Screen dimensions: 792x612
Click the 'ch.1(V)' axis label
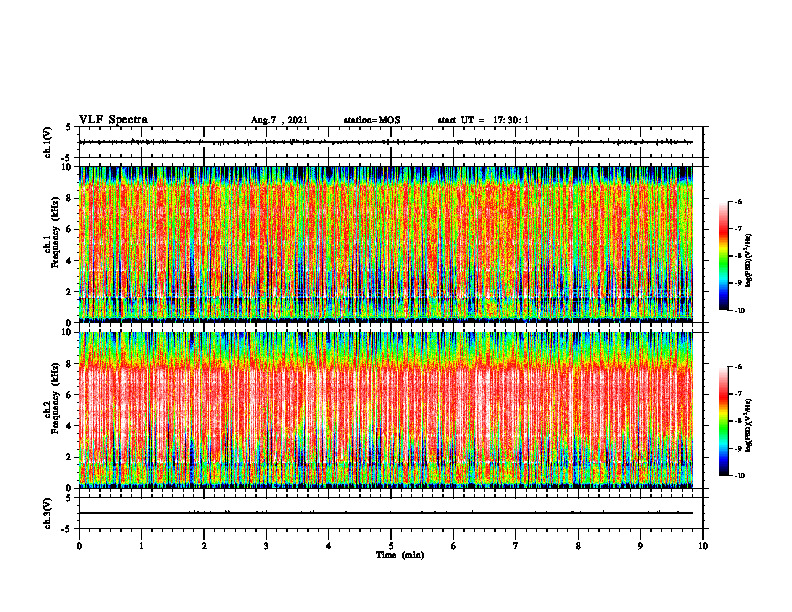pyautogui.click(x=47, y=142)
